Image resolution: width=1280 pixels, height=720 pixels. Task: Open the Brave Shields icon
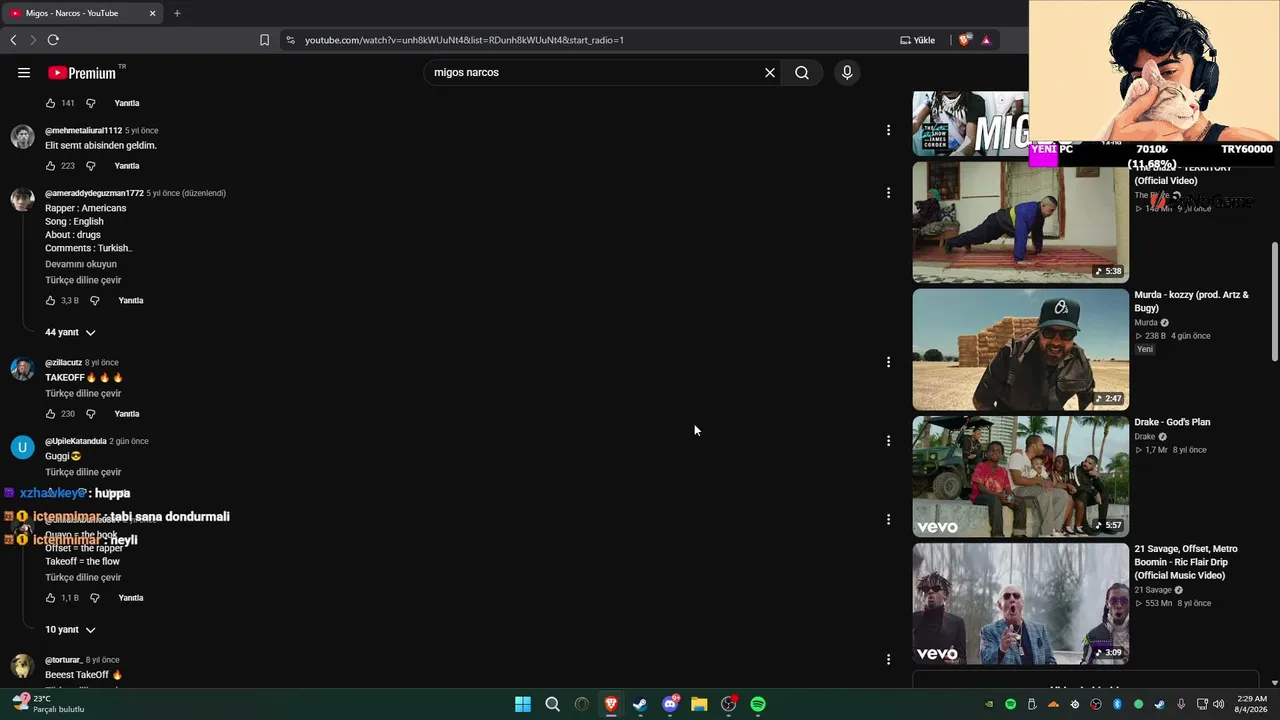tap(964, 40)
